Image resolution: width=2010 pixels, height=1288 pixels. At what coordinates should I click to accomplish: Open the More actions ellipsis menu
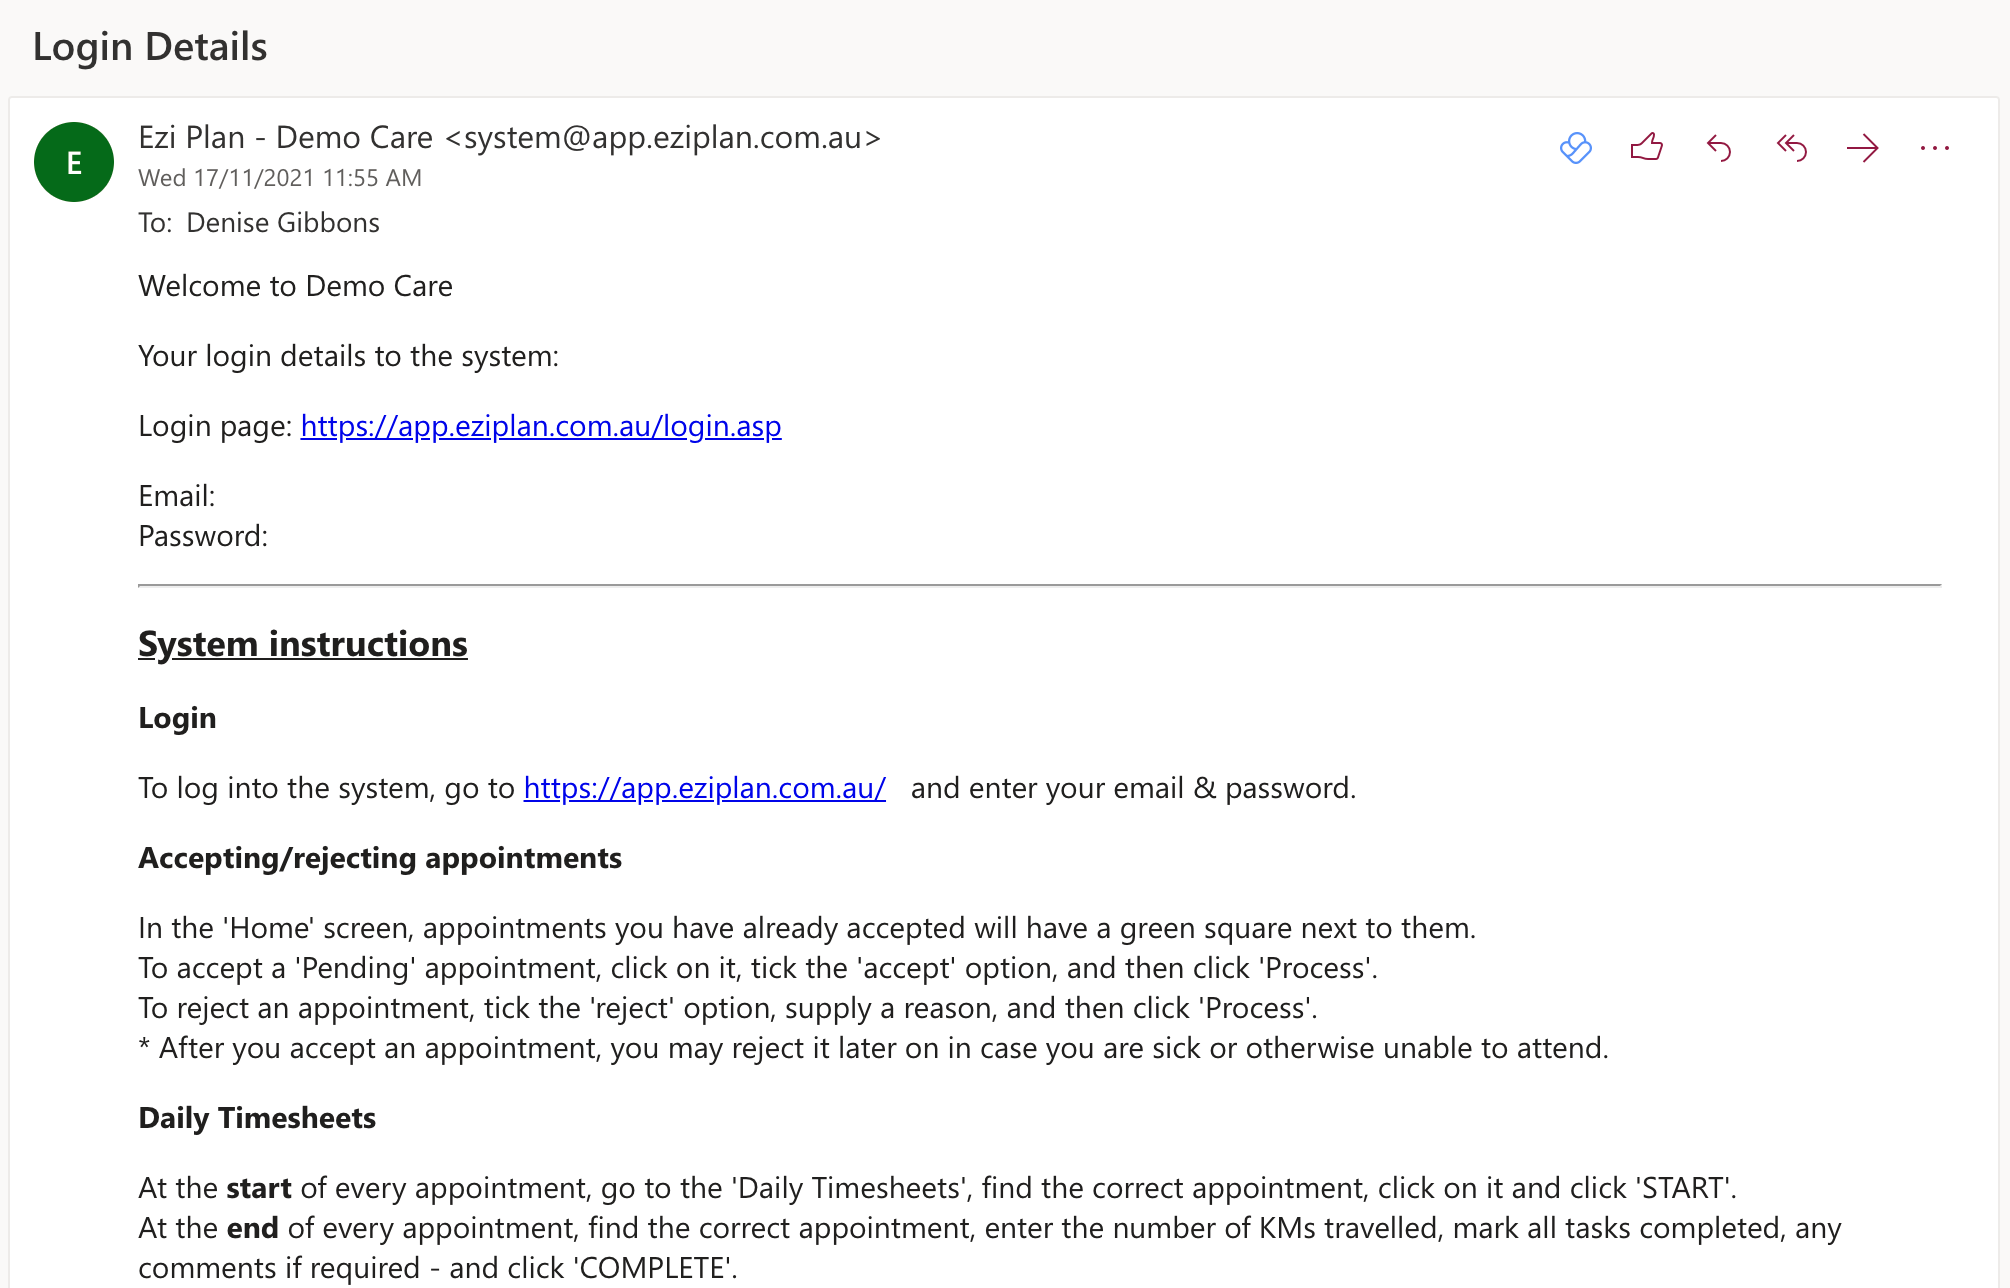[x=1934, y=148]
